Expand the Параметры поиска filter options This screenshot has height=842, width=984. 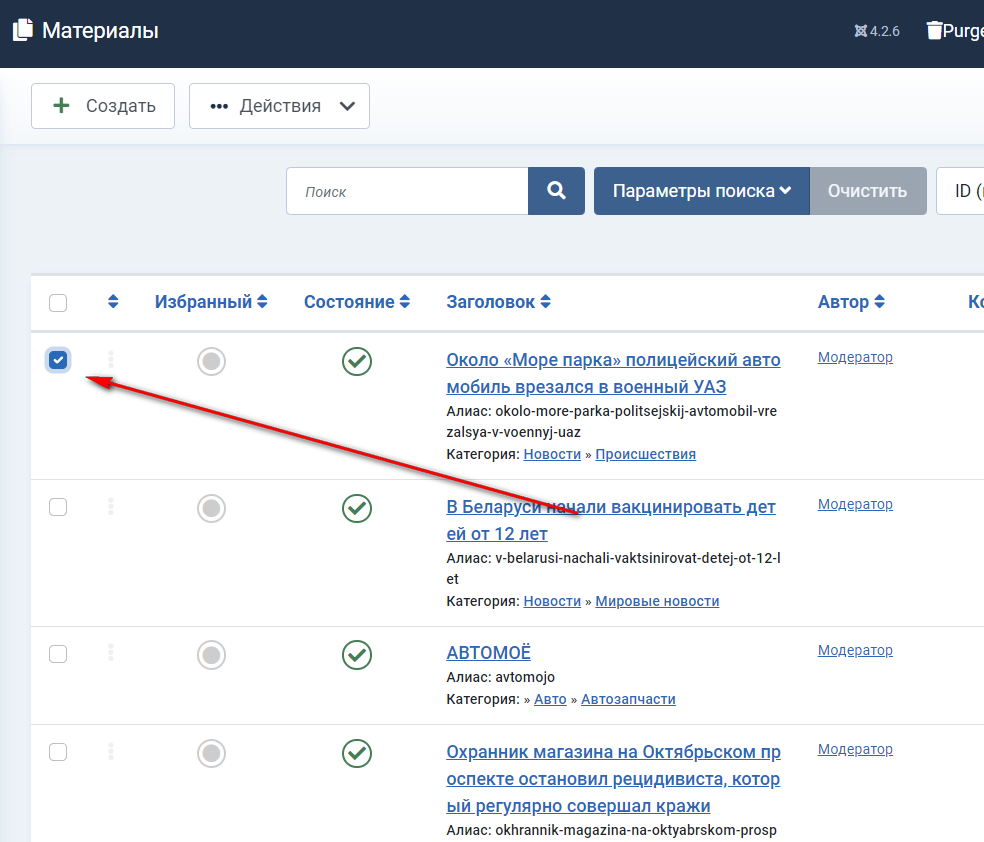point(701,191)
